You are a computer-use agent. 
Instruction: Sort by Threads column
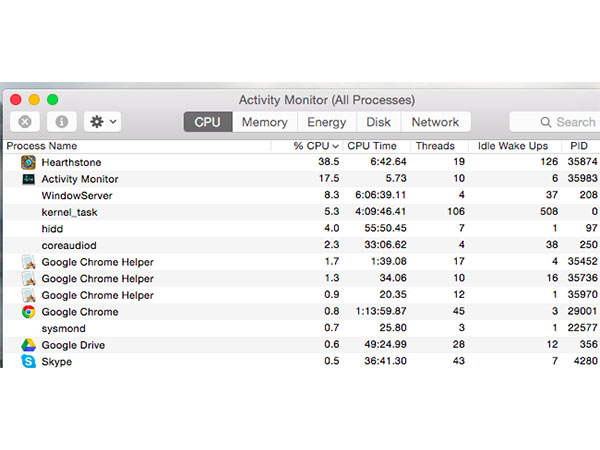(439, 146)
